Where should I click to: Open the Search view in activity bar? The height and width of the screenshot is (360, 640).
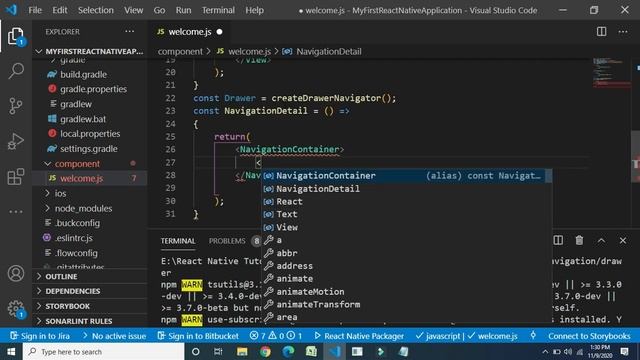click(16, 71)
